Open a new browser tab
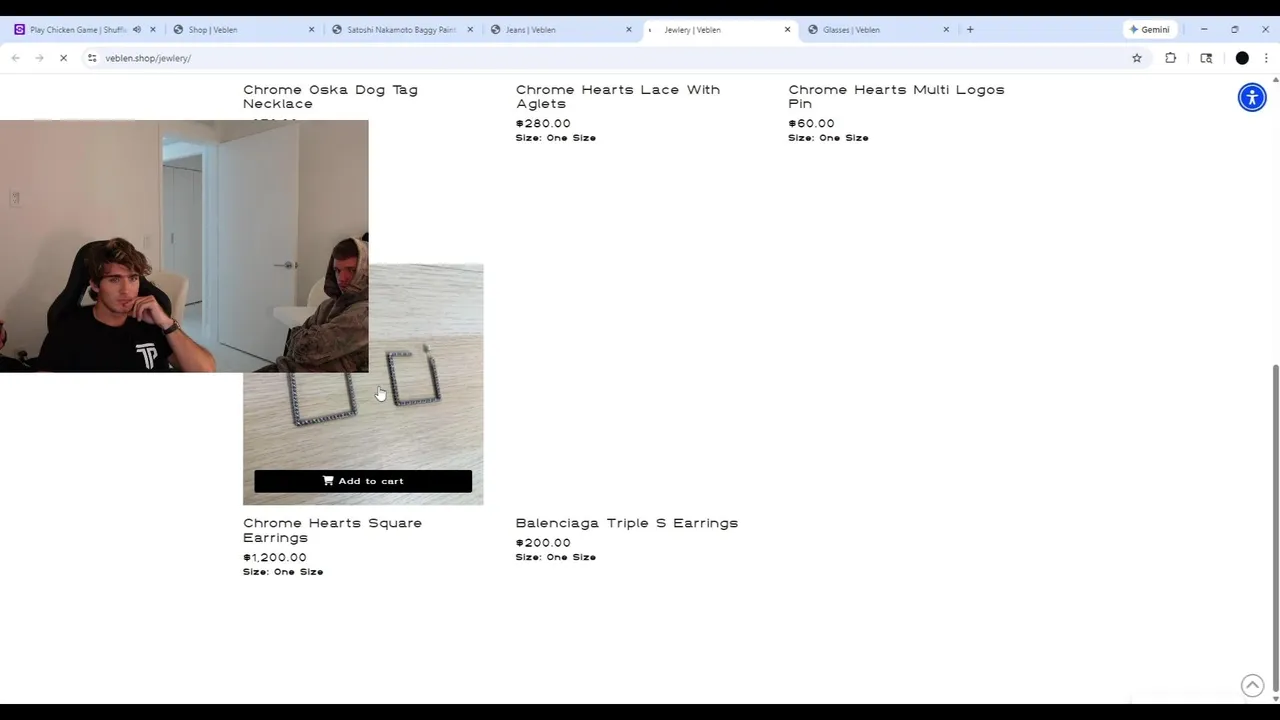Screen dimensions: 1280x720 [x=970, y=30]
